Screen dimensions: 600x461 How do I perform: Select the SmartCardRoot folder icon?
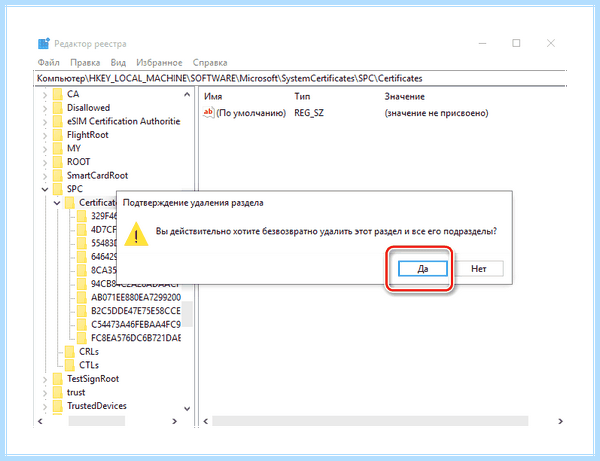(57, 176)
